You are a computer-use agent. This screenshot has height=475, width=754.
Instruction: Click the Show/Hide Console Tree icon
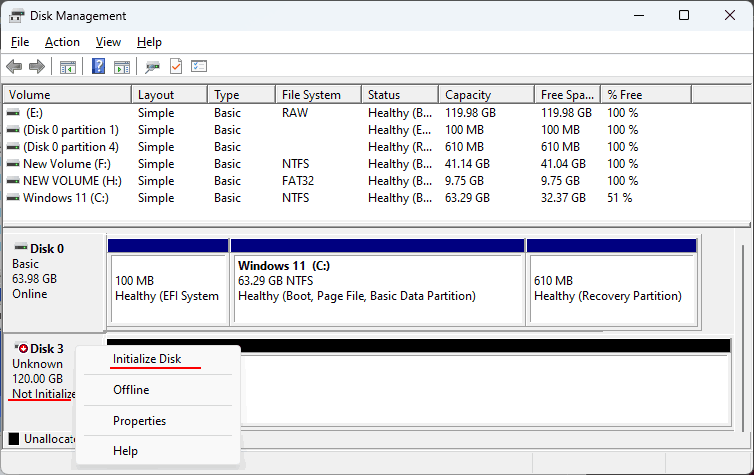(68, 67)
